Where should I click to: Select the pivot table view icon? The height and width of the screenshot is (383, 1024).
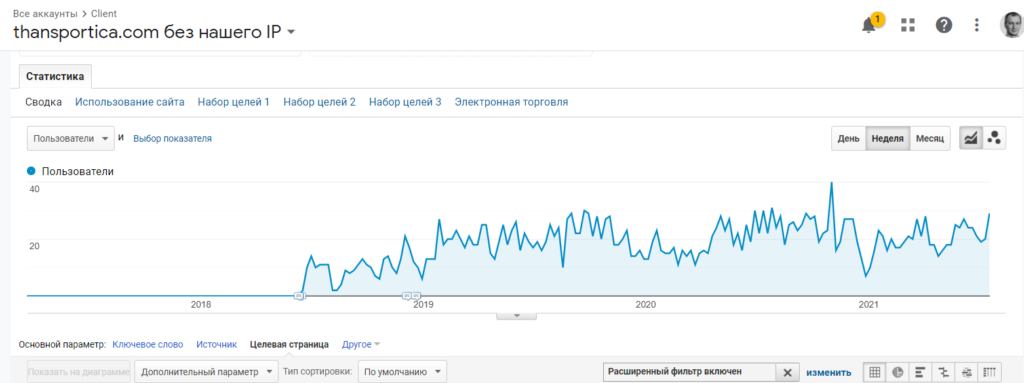point(990,372)
